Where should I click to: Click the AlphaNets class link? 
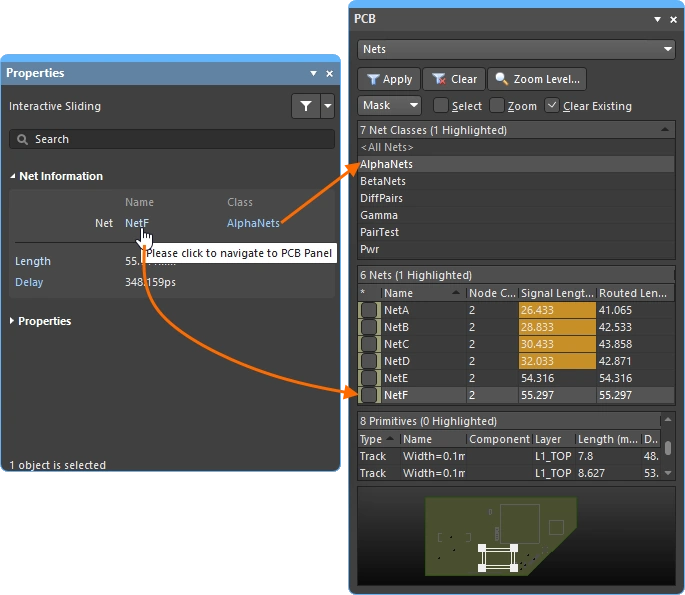point(253,223)
